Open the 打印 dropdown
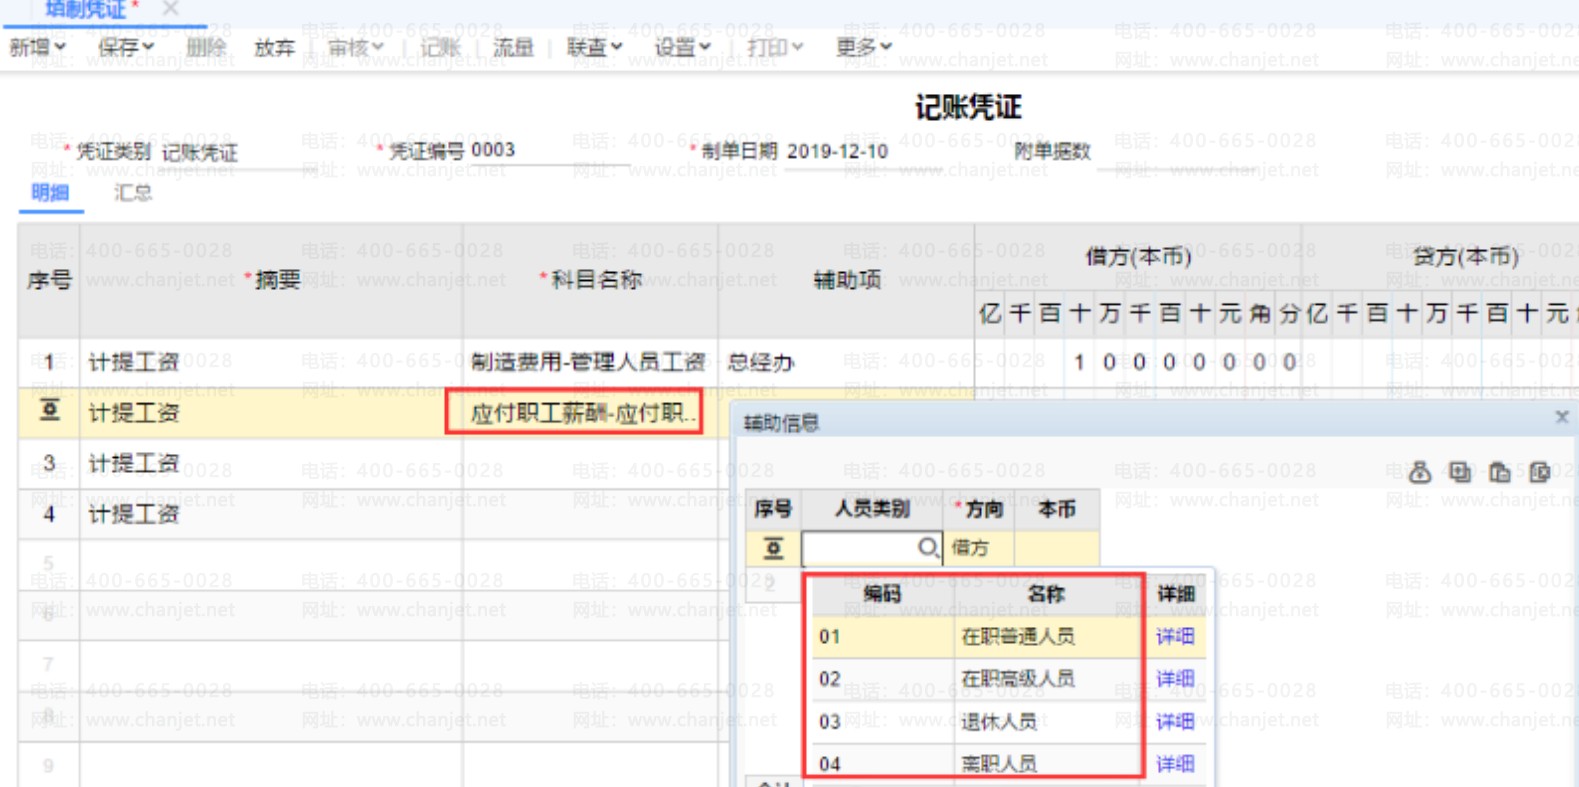1579x787 pixels. [x=775, y=47]
